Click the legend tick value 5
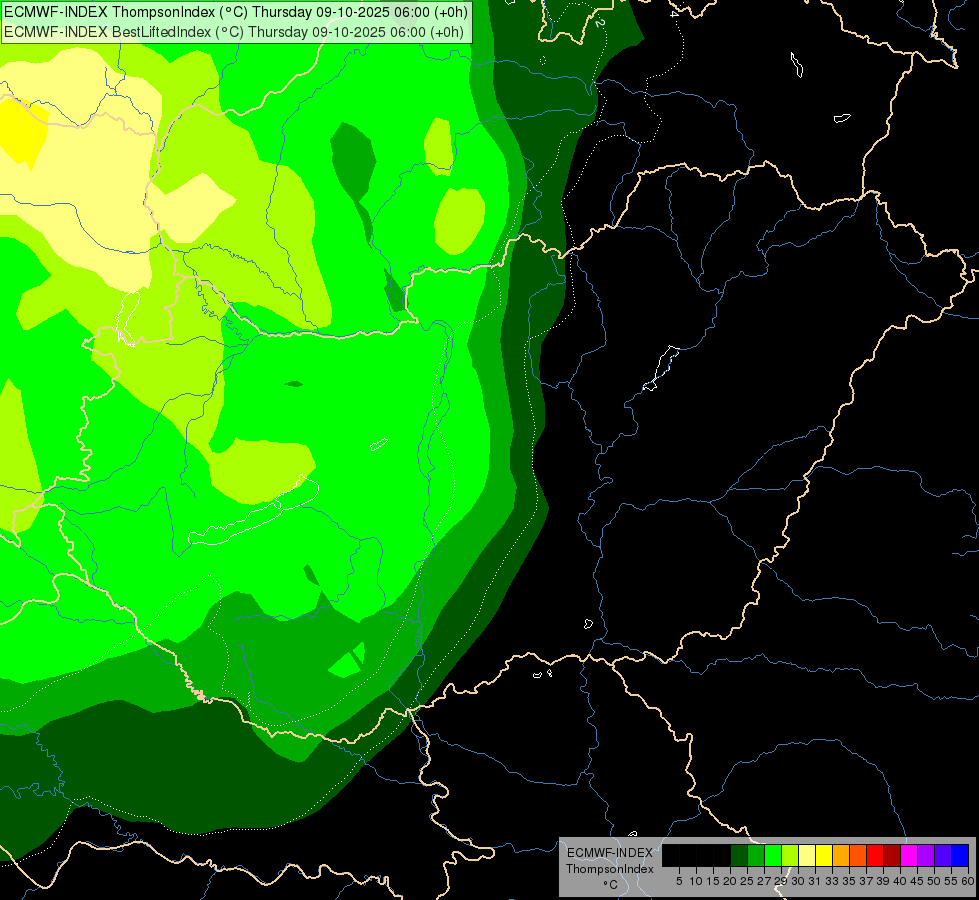 point(679,881)
